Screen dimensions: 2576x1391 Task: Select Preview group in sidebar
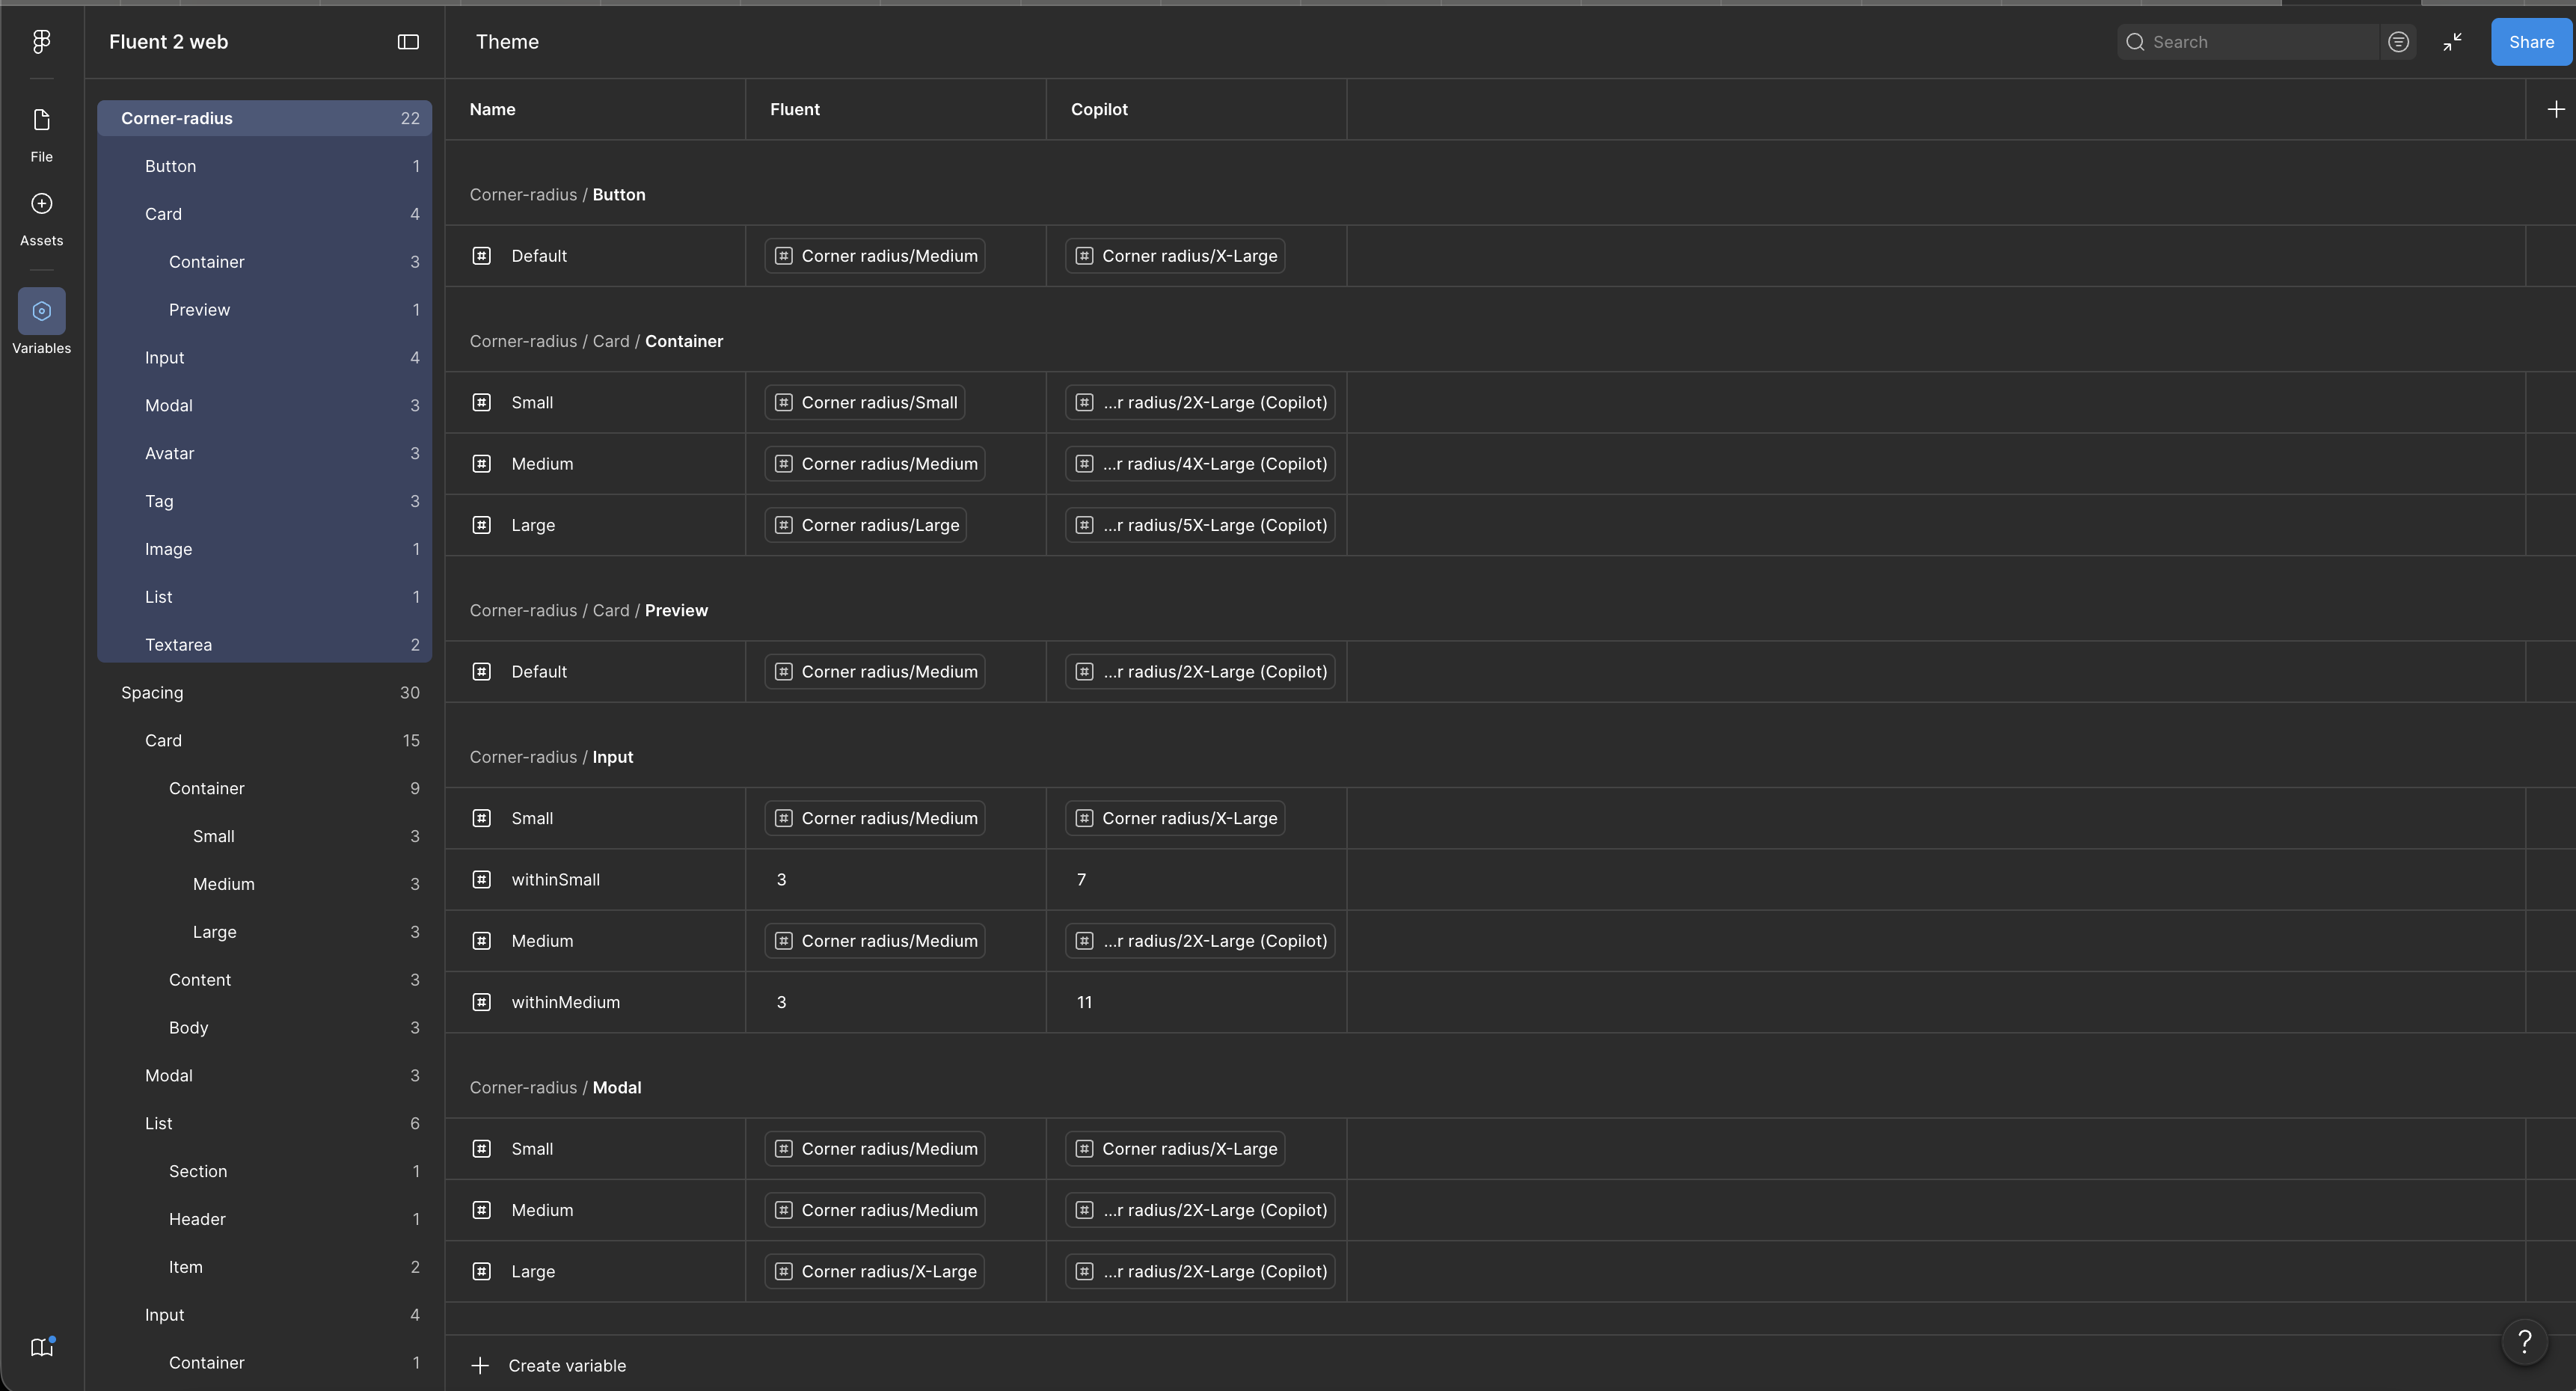click(x=264, y=310)
